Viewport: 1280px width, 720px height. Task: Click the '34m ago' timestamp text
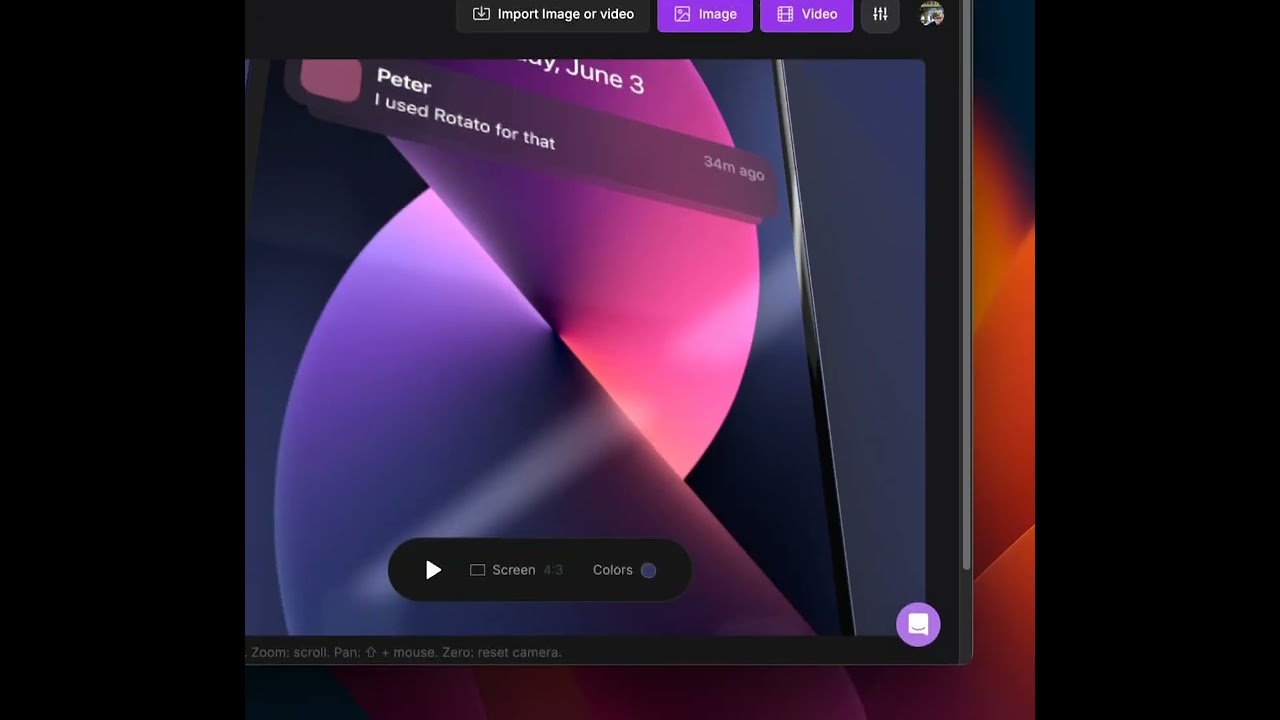click(734, 168)
